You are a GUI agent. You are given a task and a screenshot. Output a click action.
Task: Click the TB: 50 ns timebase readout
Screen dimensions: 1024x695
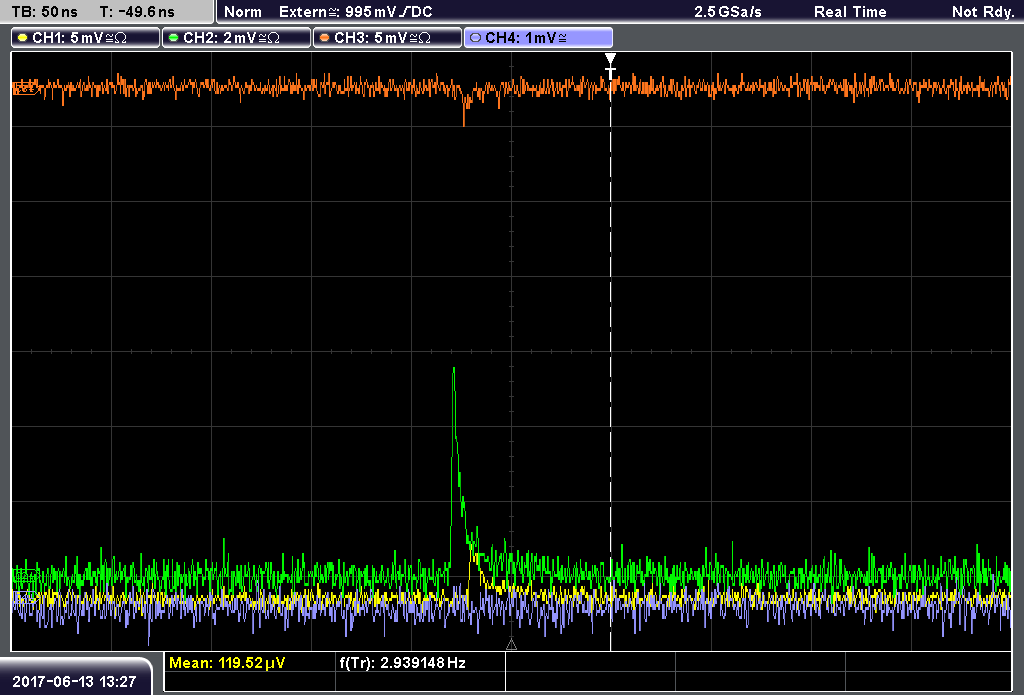pos(44,12)
